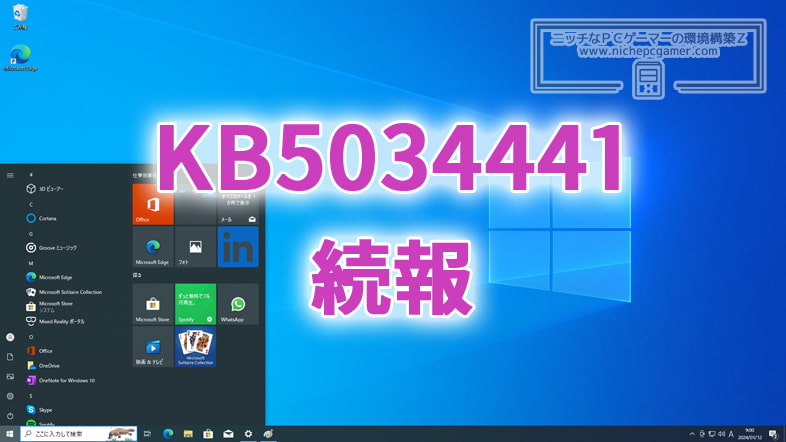786x442 pixels.
Task: Open Task View on the taskbar
Action: [147, 434]
